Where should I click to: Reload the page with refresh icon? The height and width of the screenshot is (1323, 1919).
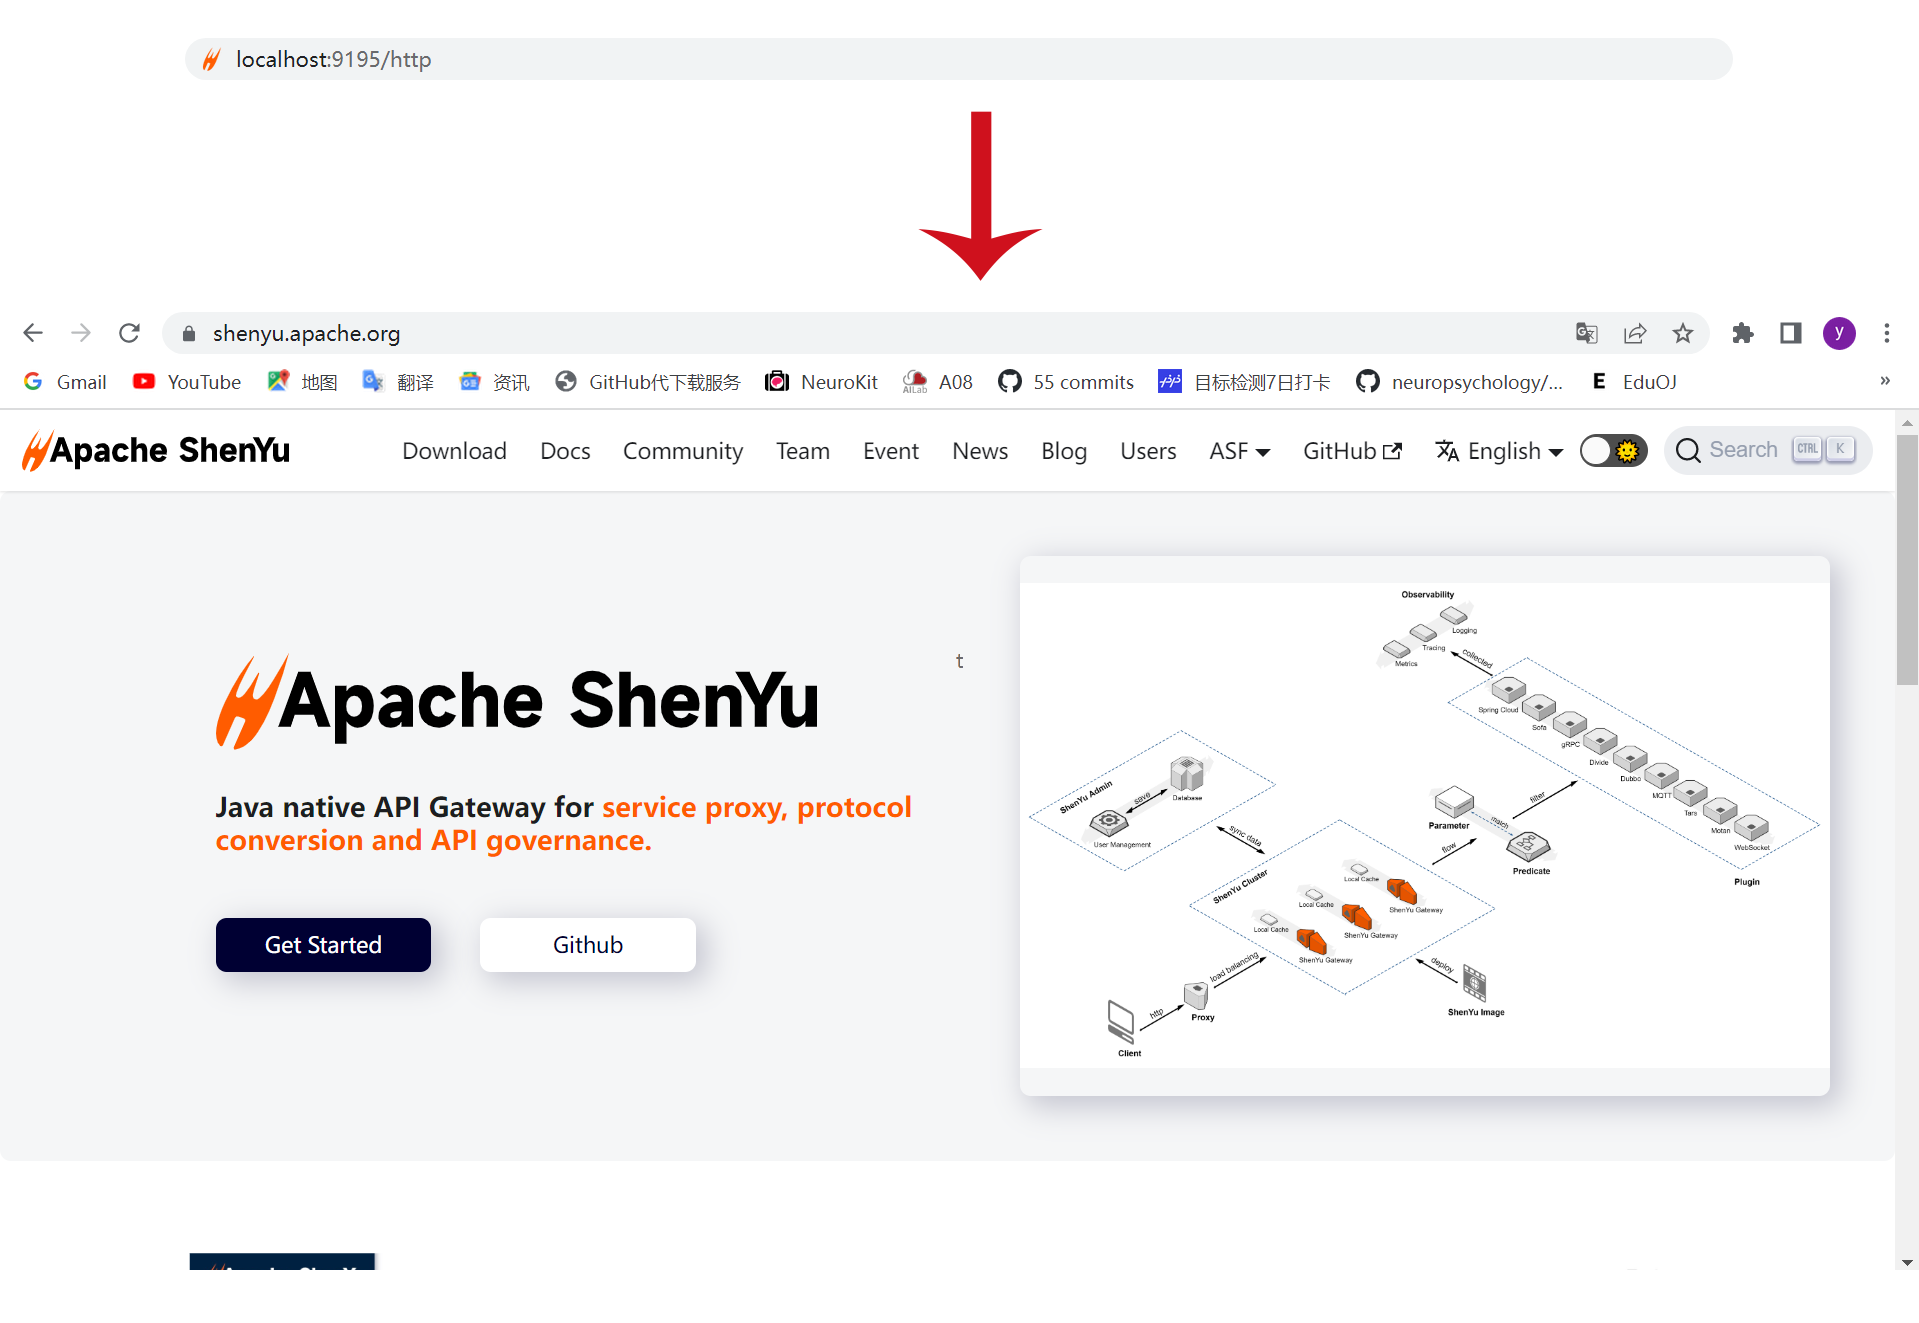(x=129, y=333)
